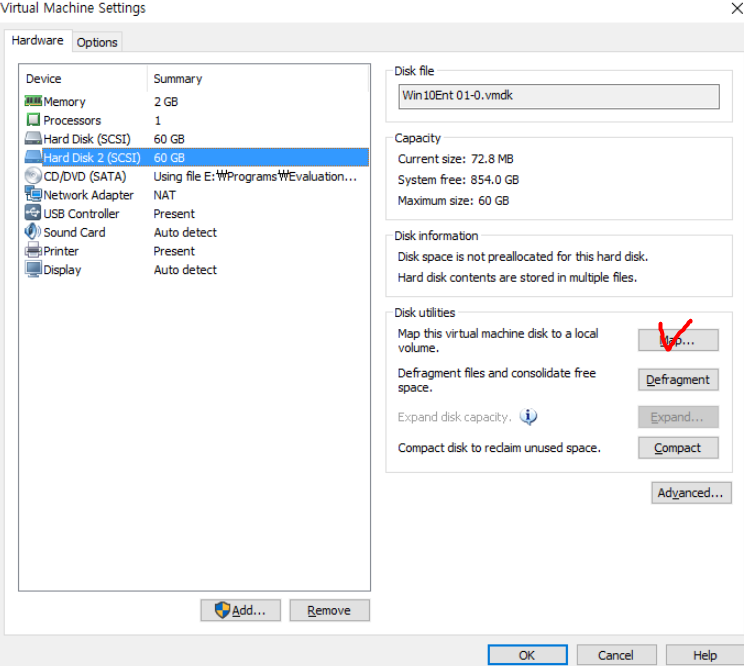744x666 pixels.
Task: Click the Map... button
Action: click(678, 340)
